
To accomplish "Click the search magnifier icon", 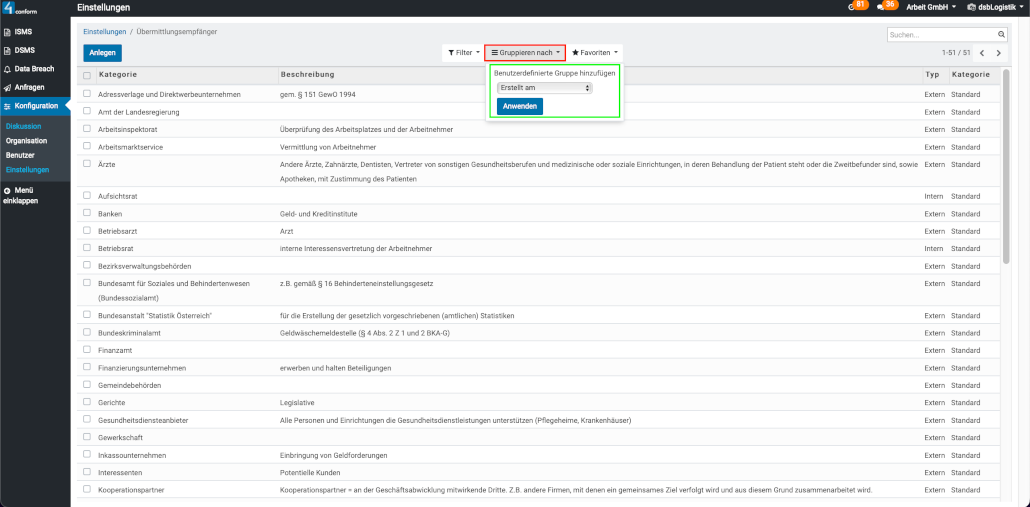I will (x=1002, y=35).
